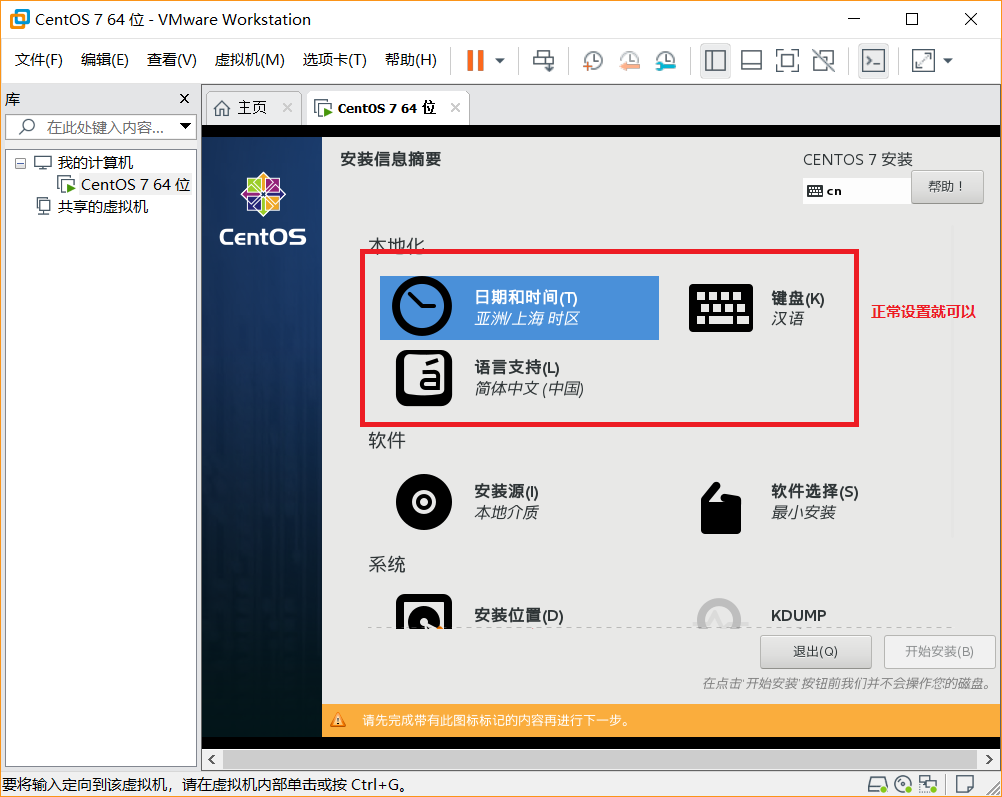Click the 本地介质 install source text
The height and width of the screenshot is (797, 1002).
point(505,513)
